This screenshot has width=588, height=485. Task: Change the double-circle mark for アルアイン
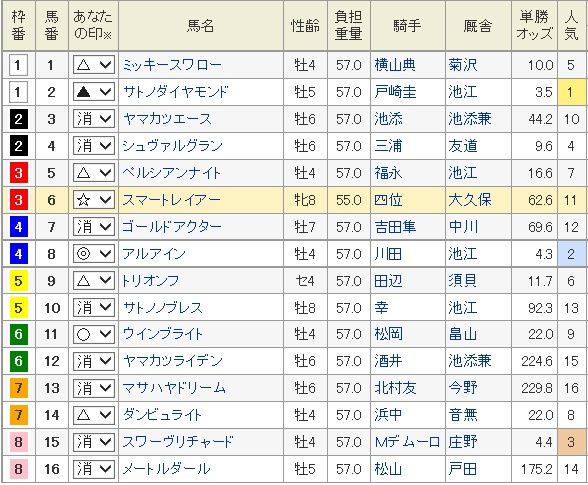coord(93,254)
